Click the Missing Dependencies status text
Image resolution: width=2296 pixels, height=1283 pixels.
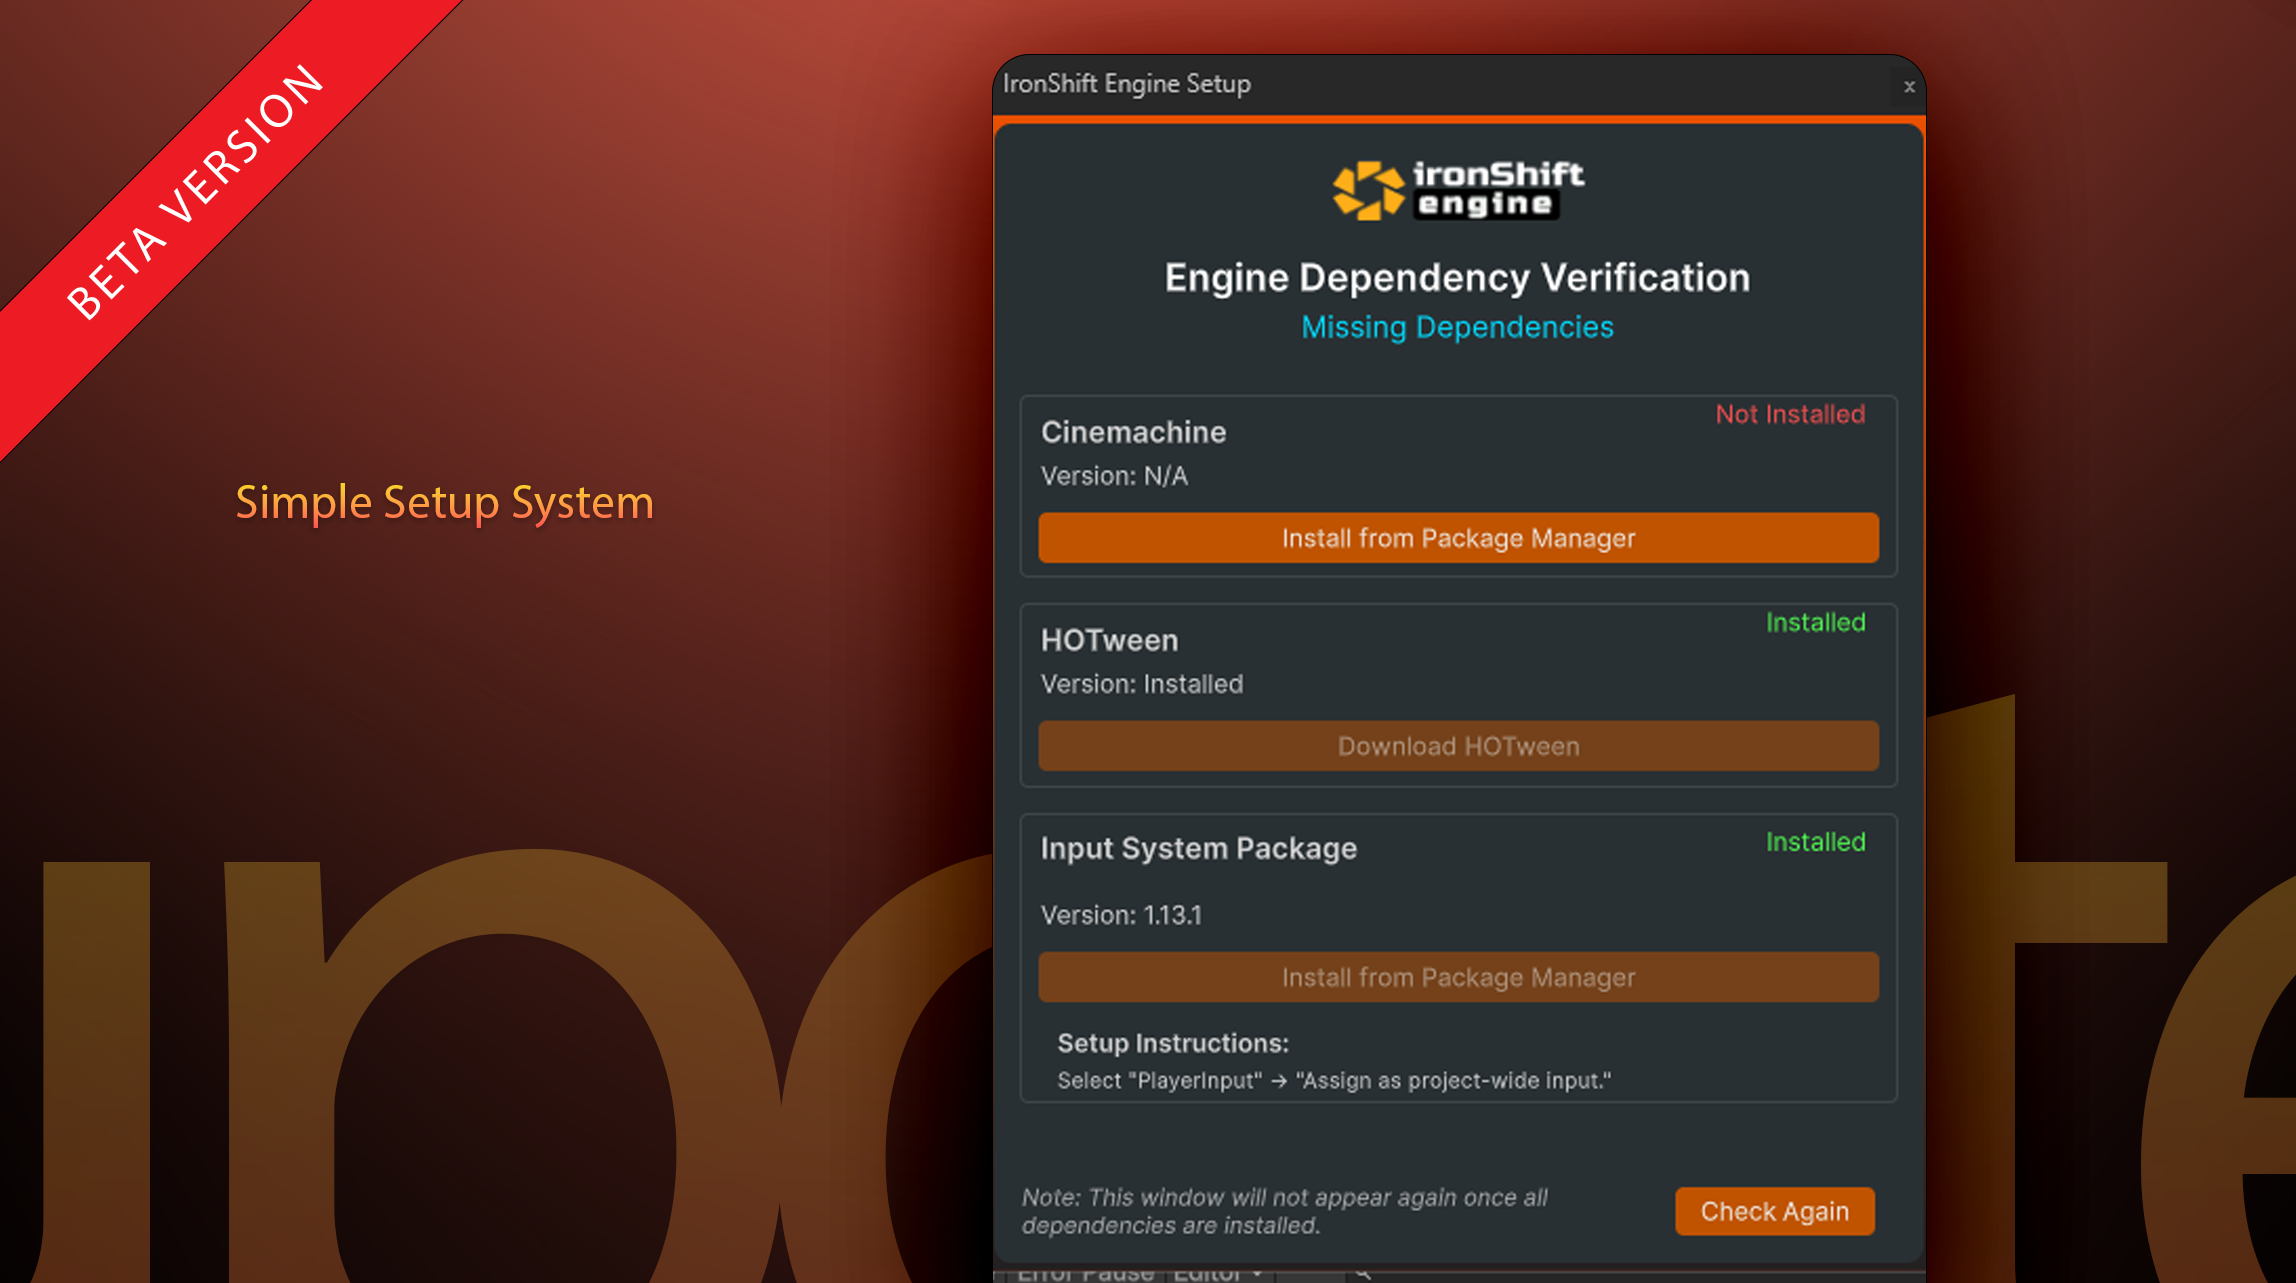(x=1457, y=327)
